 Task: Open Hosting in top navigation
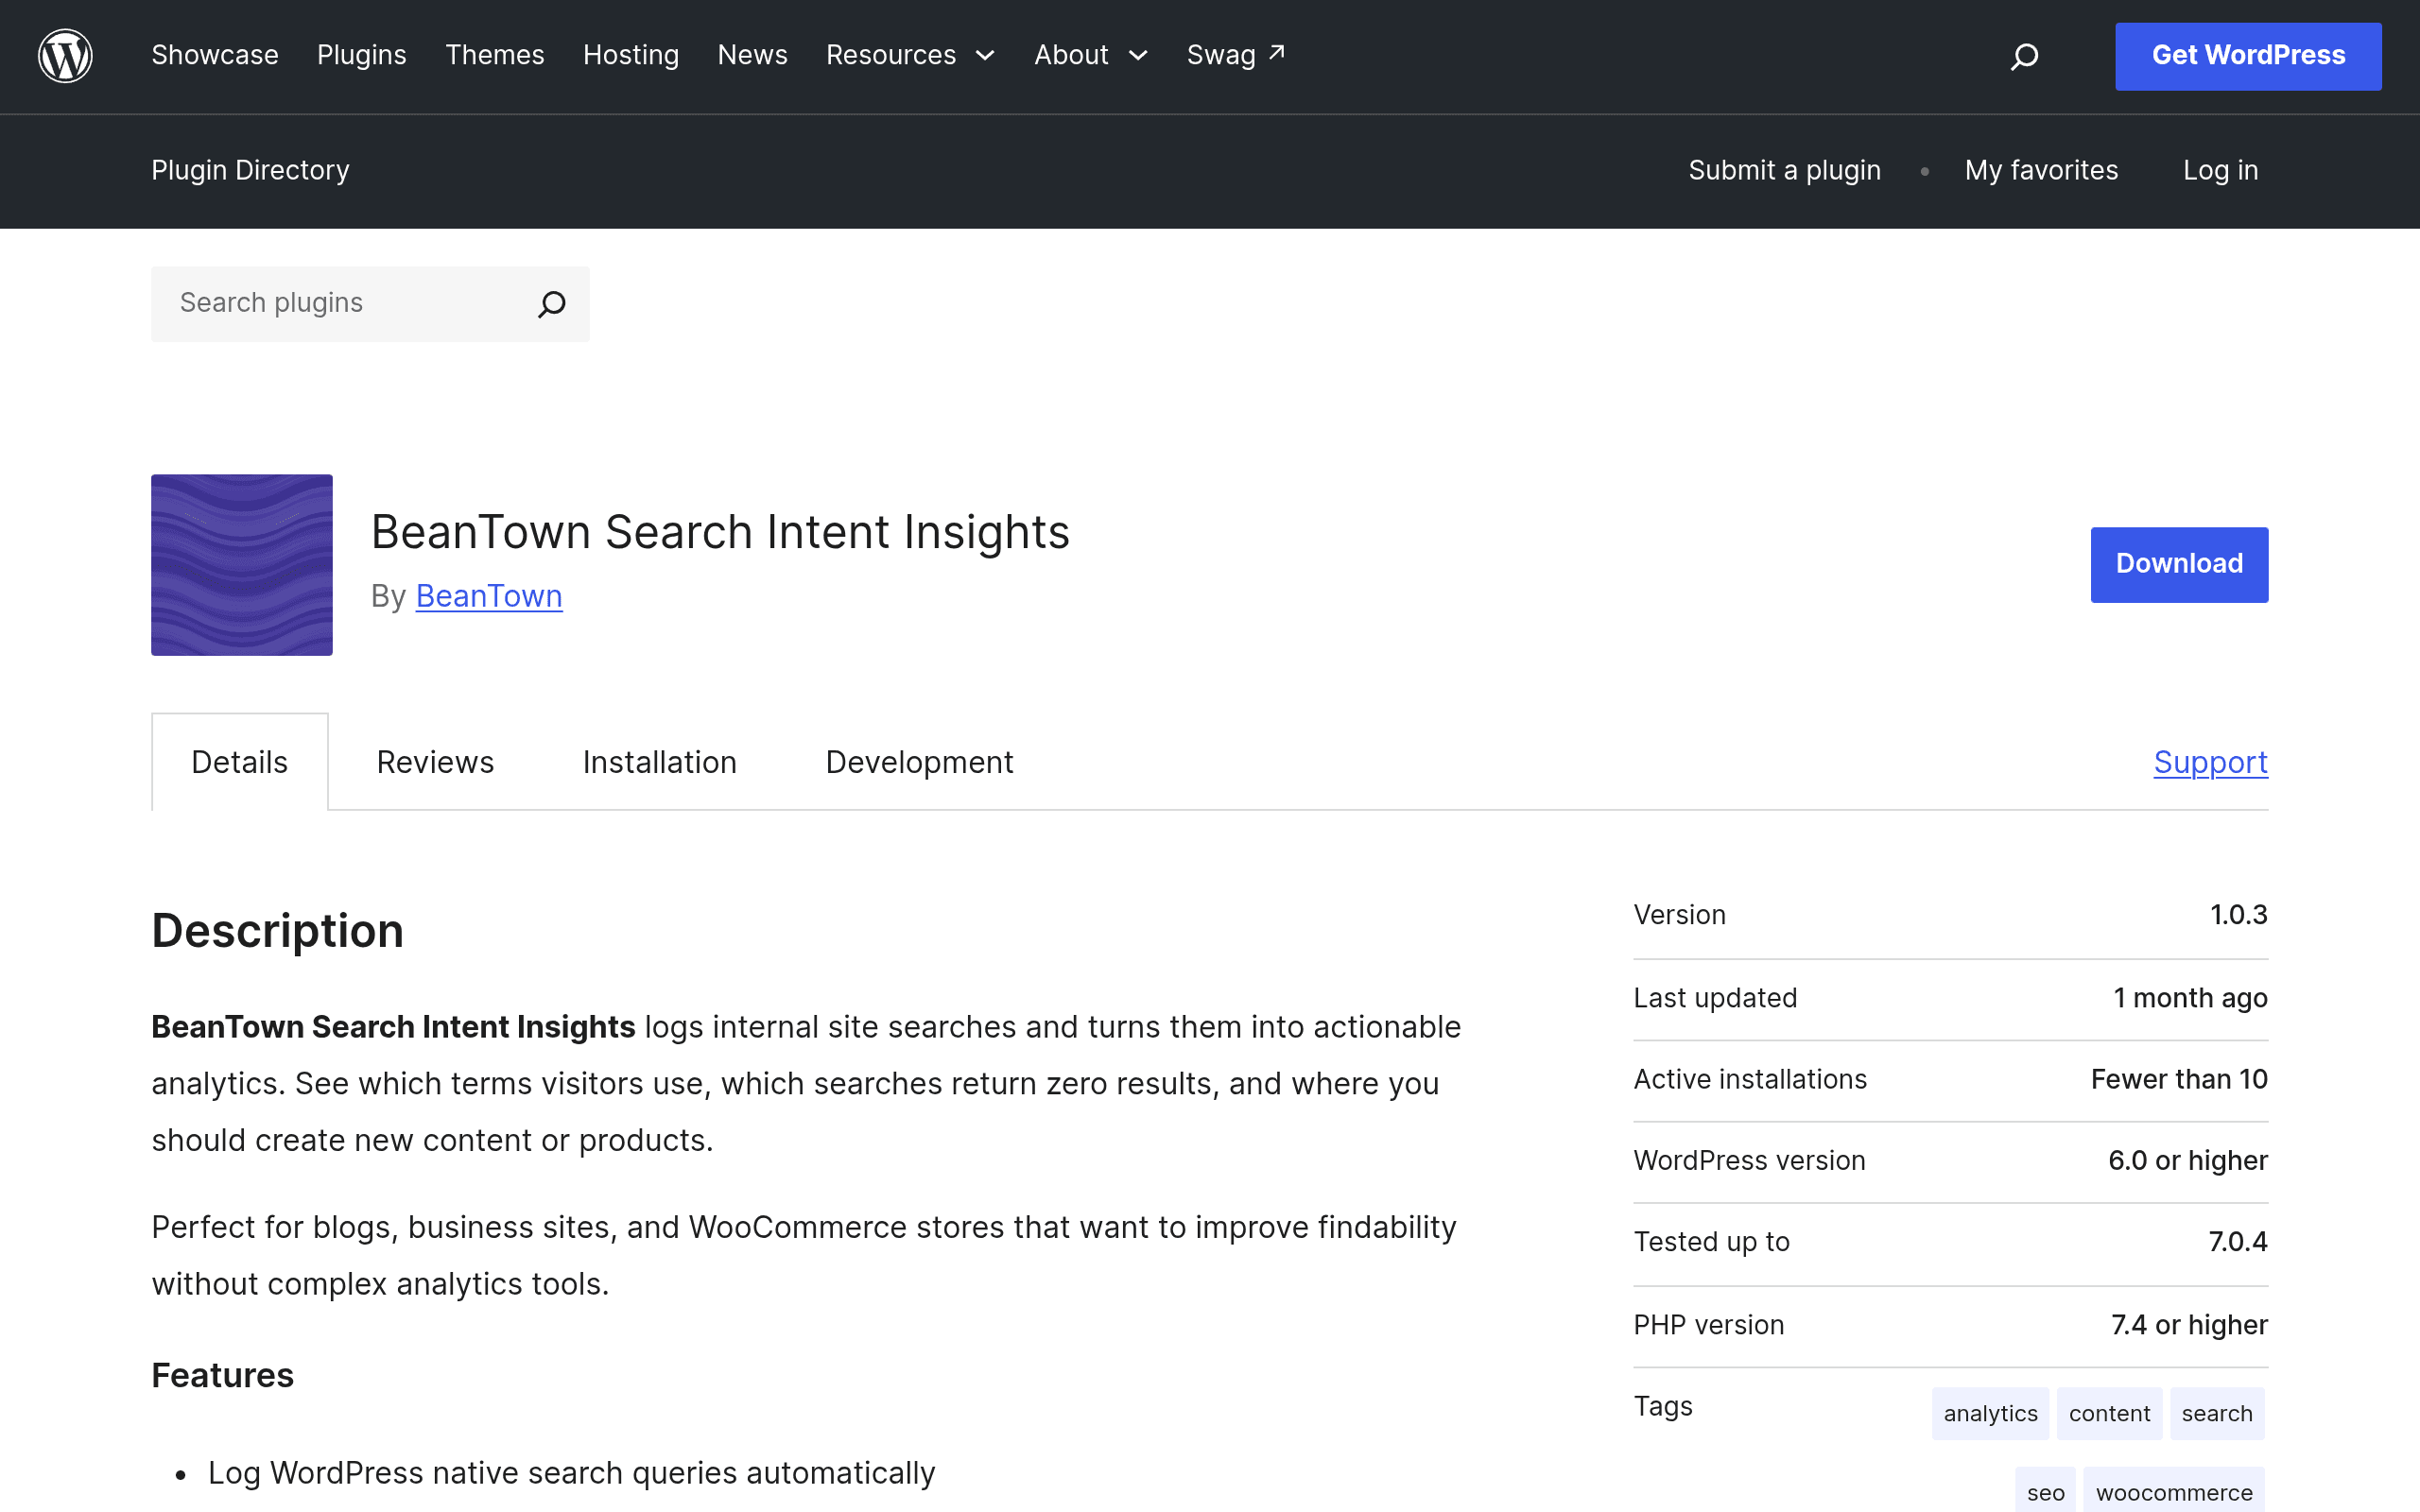[631, 55]
